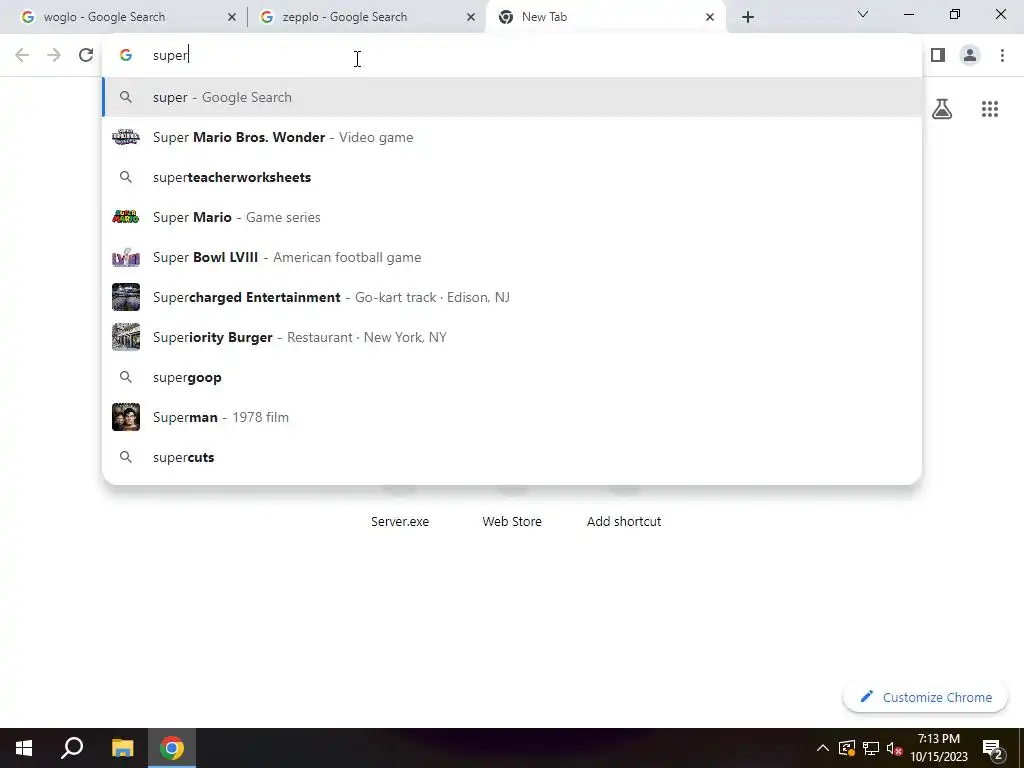1024x768 pixels.
Task: Open network status tray icon
Action: click(871, 748)
